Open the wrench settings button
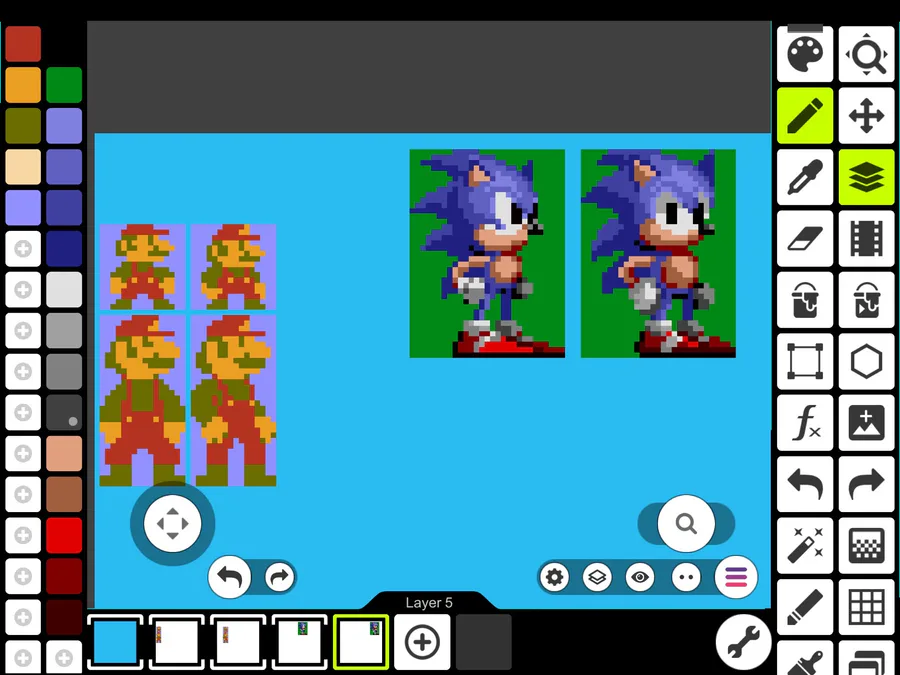The width and height of the screenshot is (900, 675). click(743, 642)
